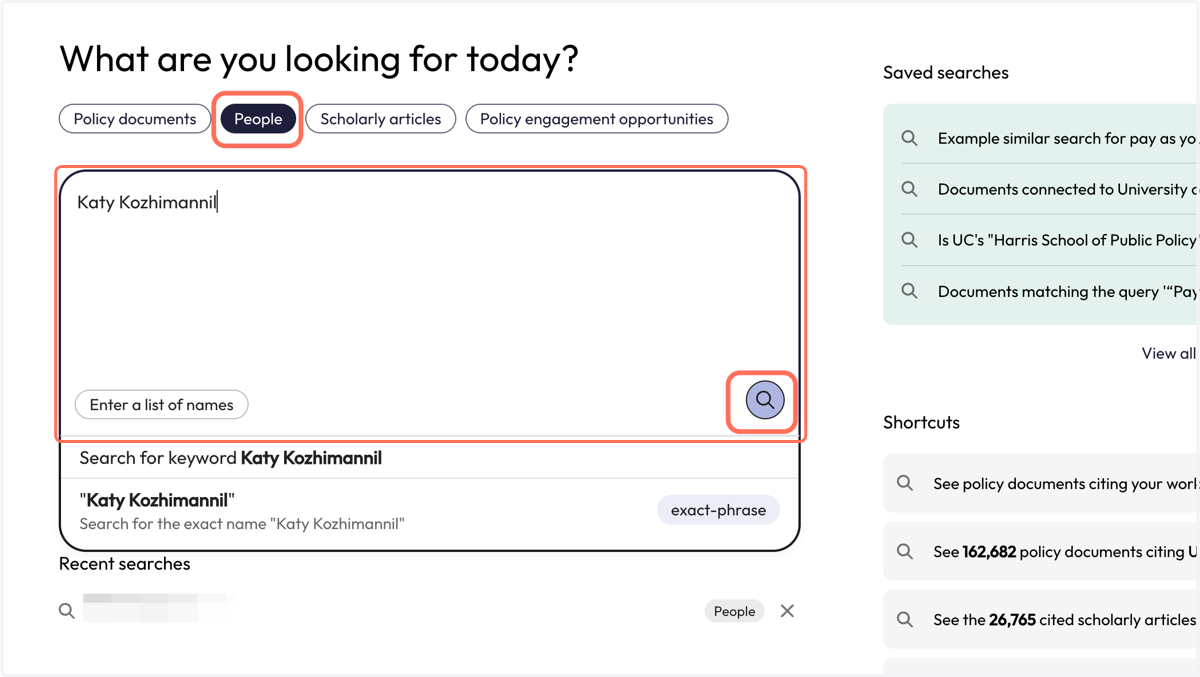The height and width of the screenshot is (677, 1200).
Task: Click the People tag on recent search
Action: point(734,611)
